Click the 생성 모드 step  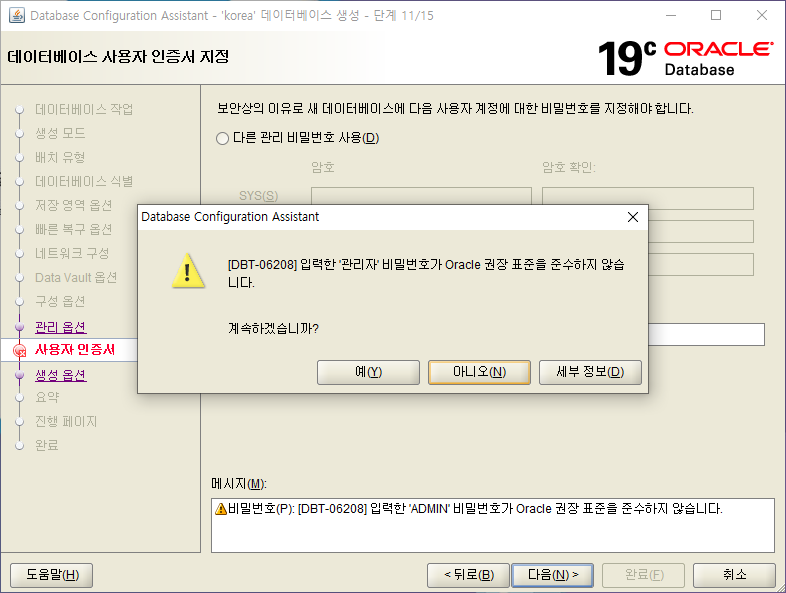pos(60,133)
